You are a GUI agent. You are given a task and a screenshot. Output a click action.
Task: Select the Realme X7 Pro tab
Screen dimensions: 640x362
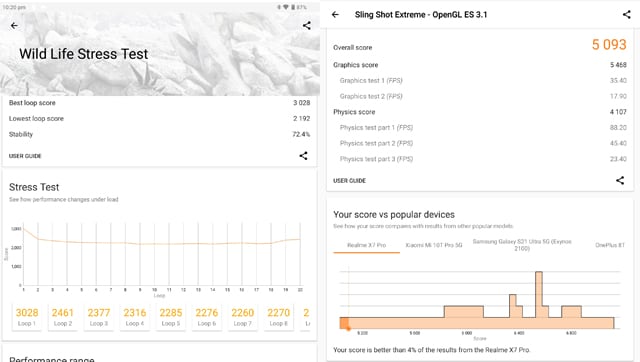(367, 245)
